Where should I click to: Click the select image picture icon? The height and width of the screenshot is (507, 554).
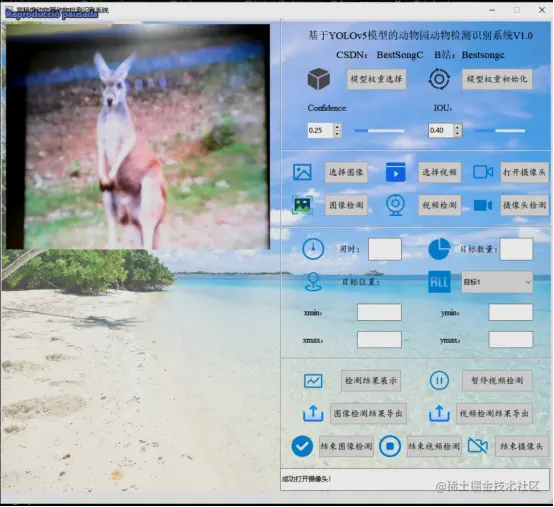[x=302, y=172]
